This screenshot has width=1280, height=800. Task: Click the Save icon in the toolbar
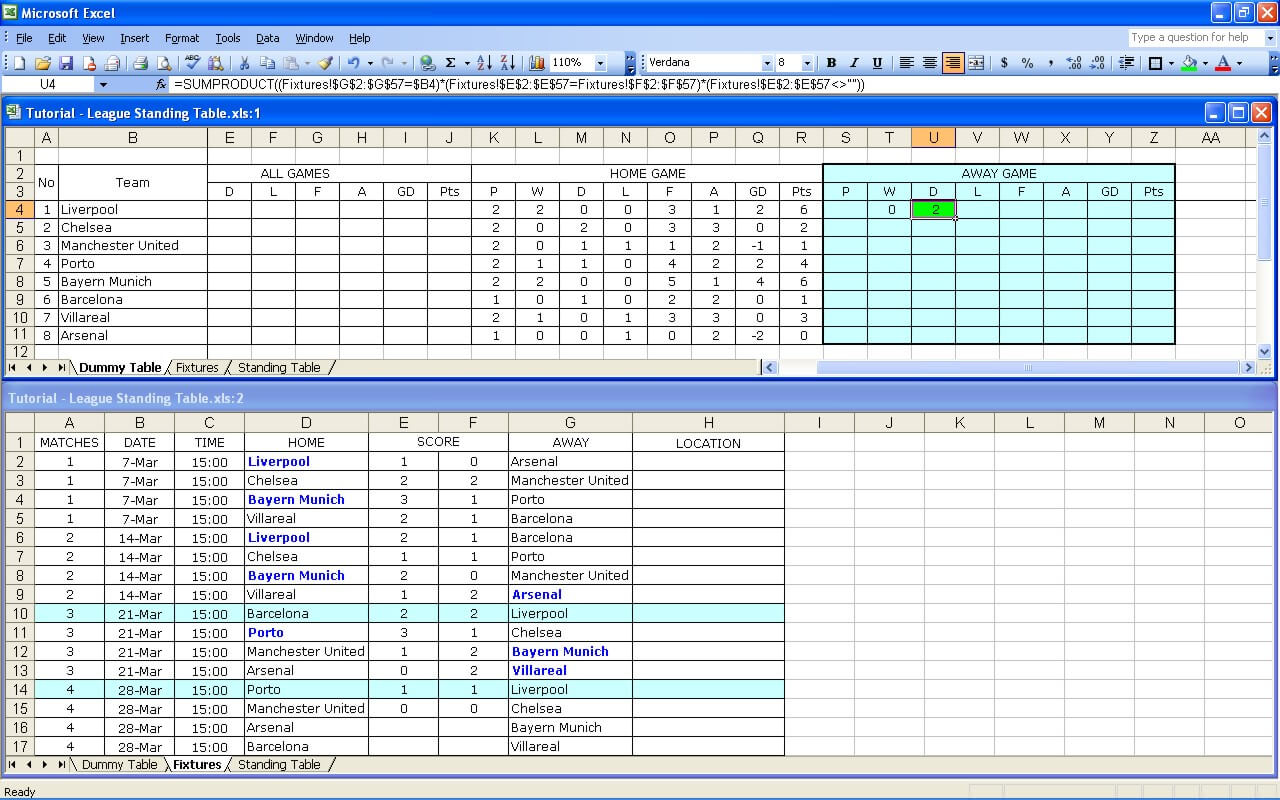pos(66,63)
